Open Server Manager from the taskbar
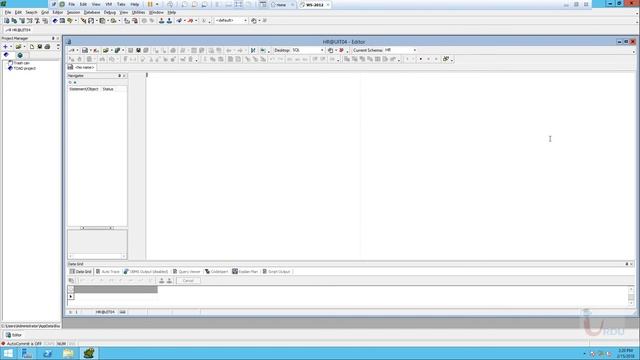 point(27,353)
